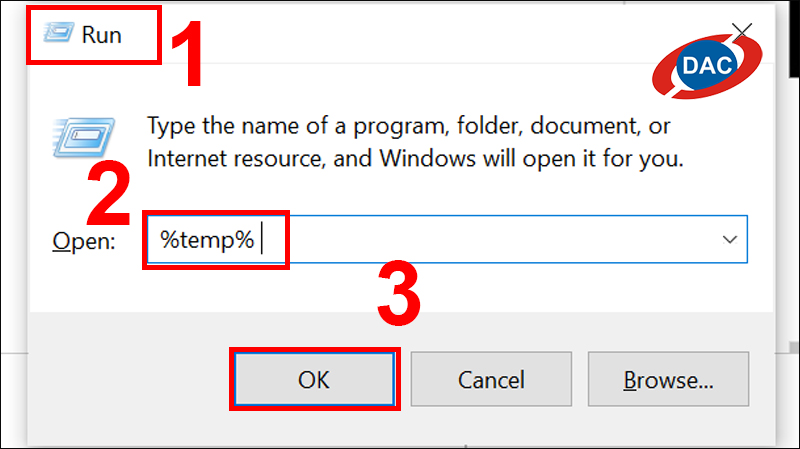The image size is (800, 449).
Task: Confirm by clicking the OK button
Action: 314,379
